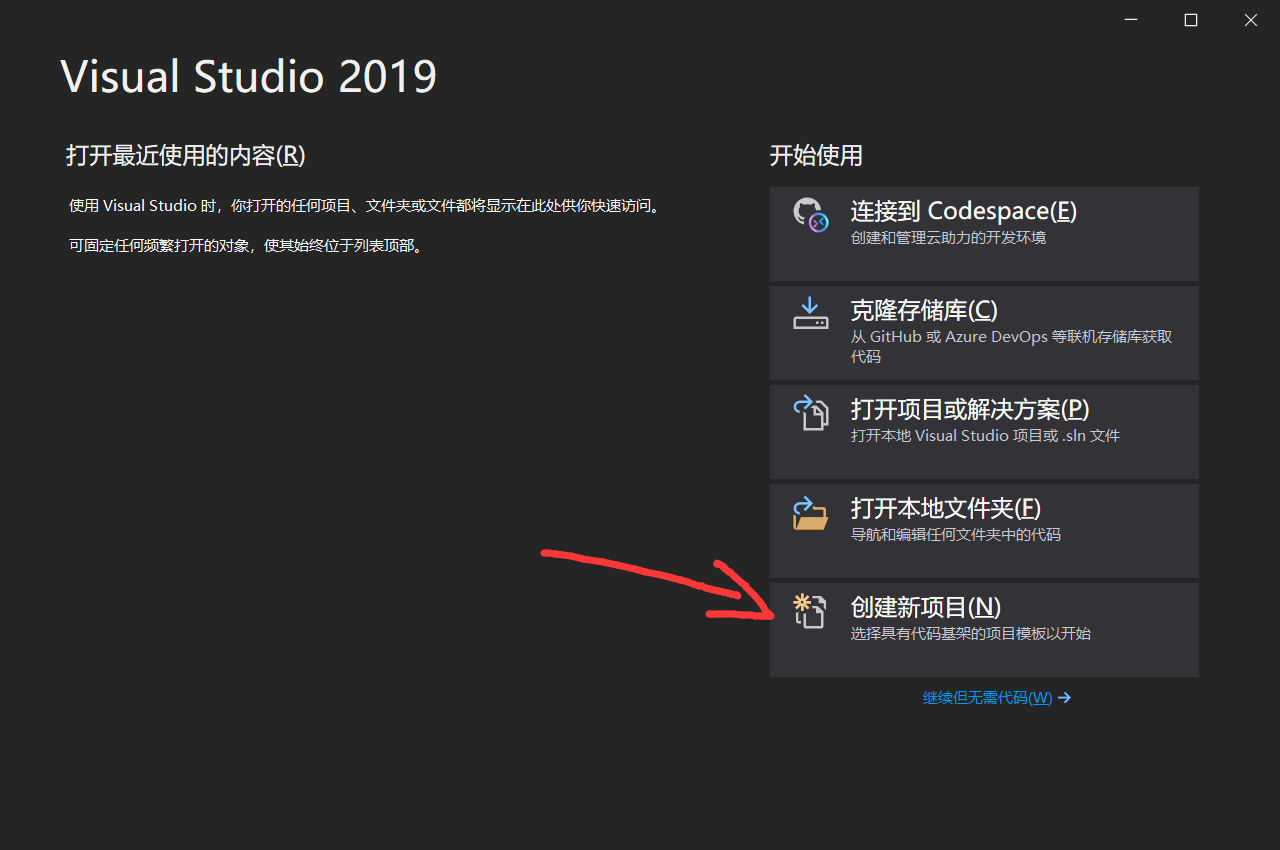Choose 打开本地文件夹(F)
This screenshot has width=1280, height=850.
[984, 530]
